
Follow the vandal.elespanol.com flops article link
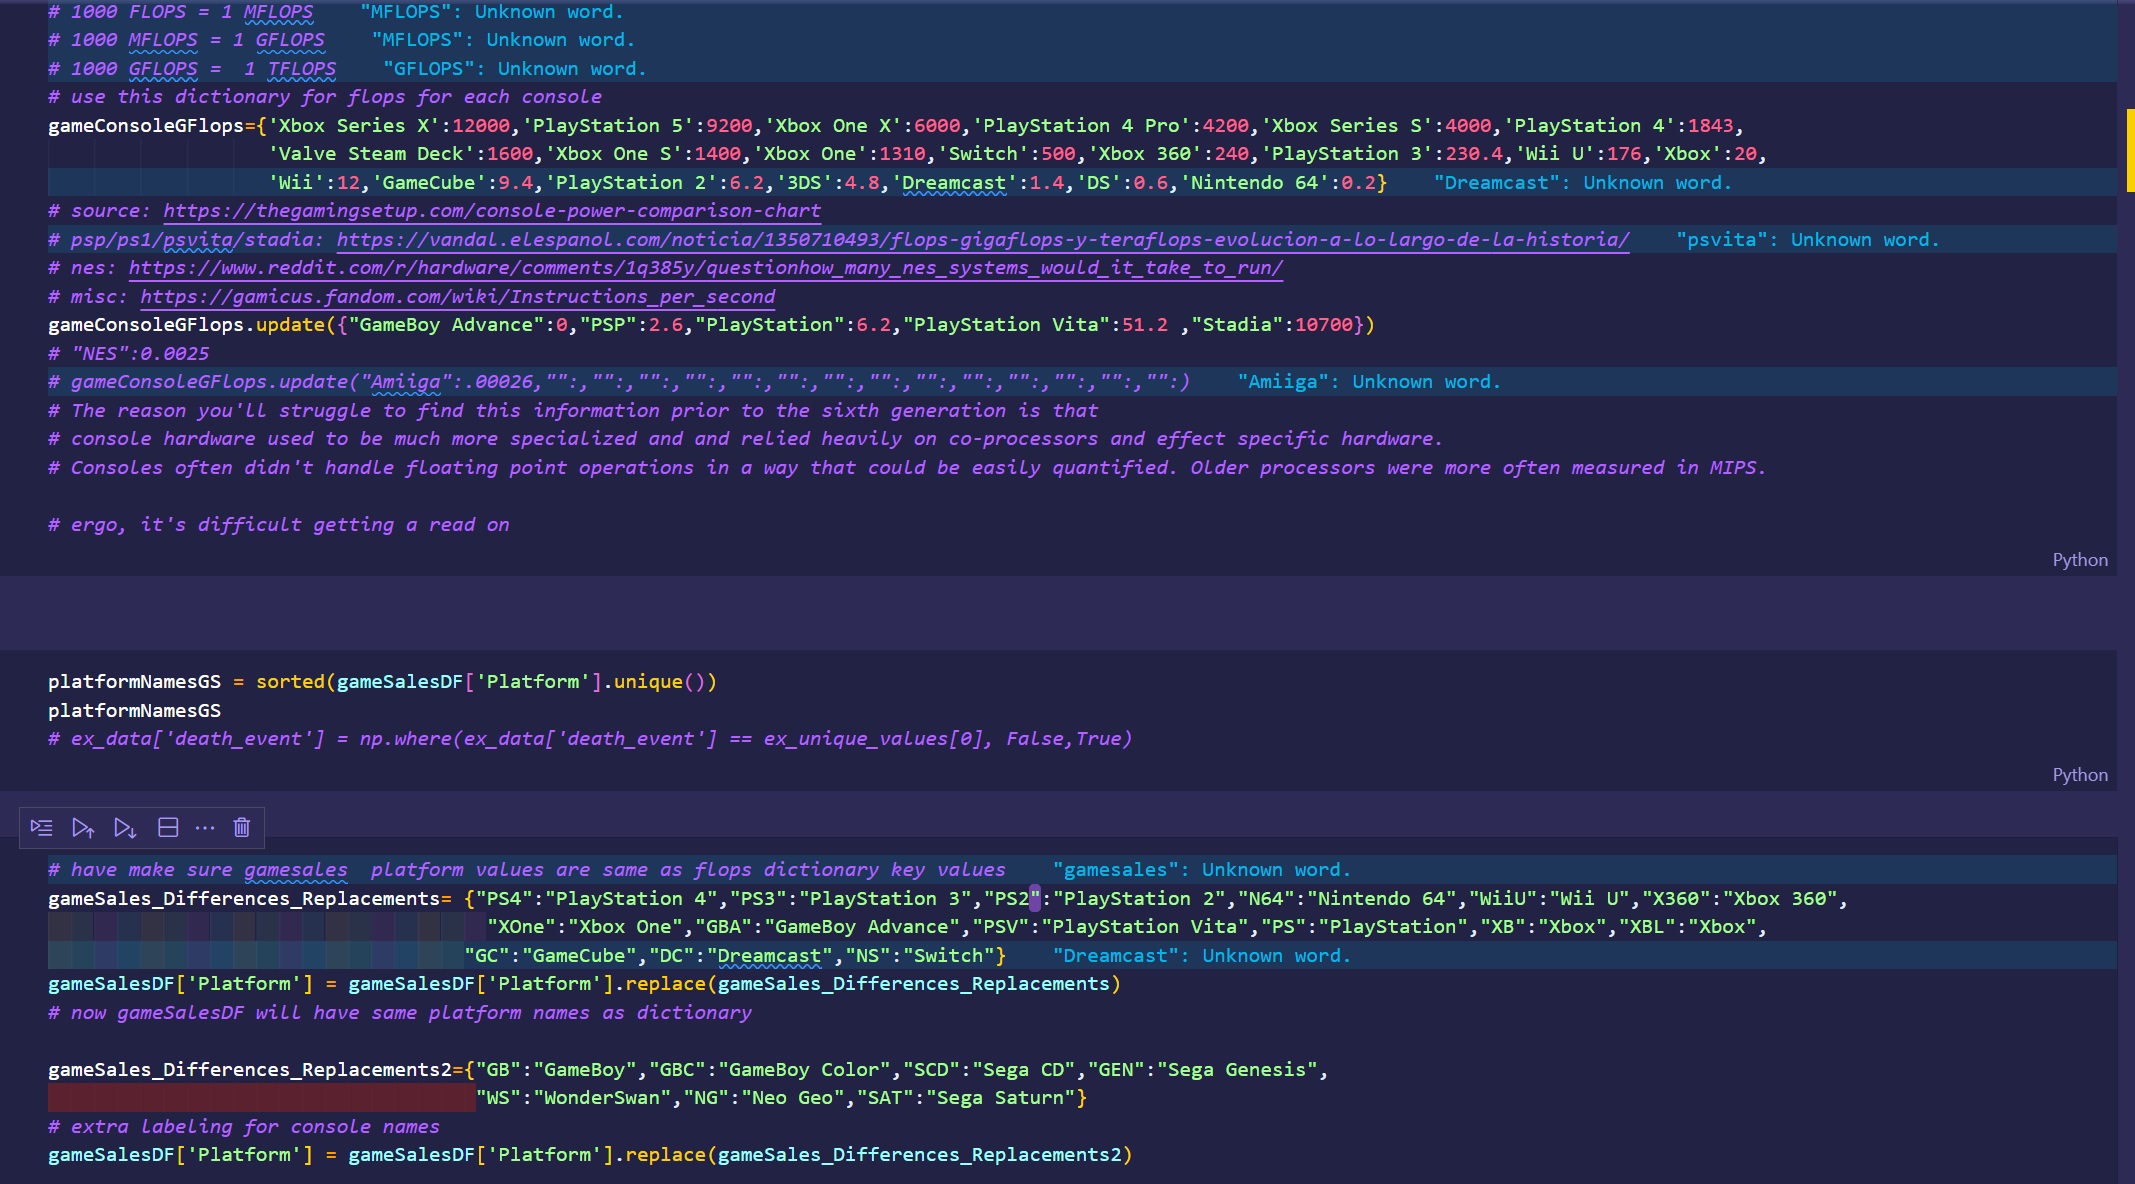pos(983,240)
